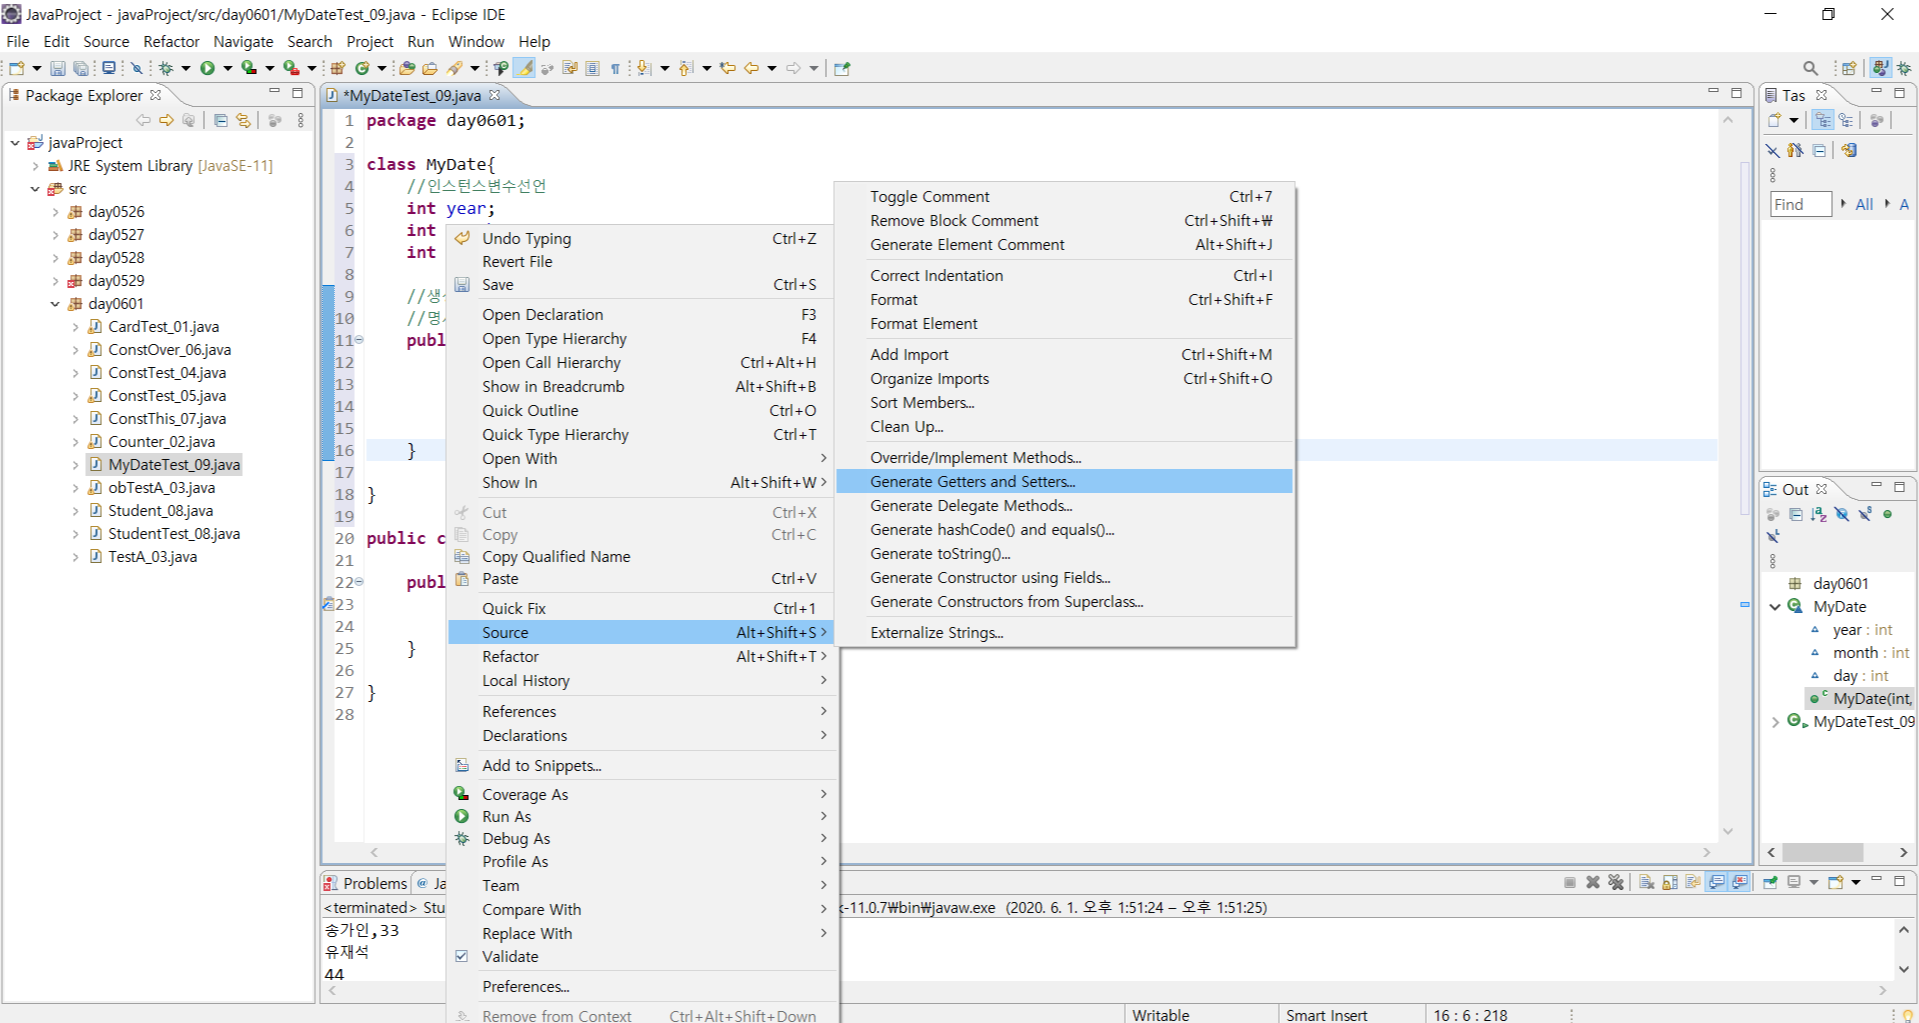Select Generate Constructor using Fields

tap(1064, 578)
